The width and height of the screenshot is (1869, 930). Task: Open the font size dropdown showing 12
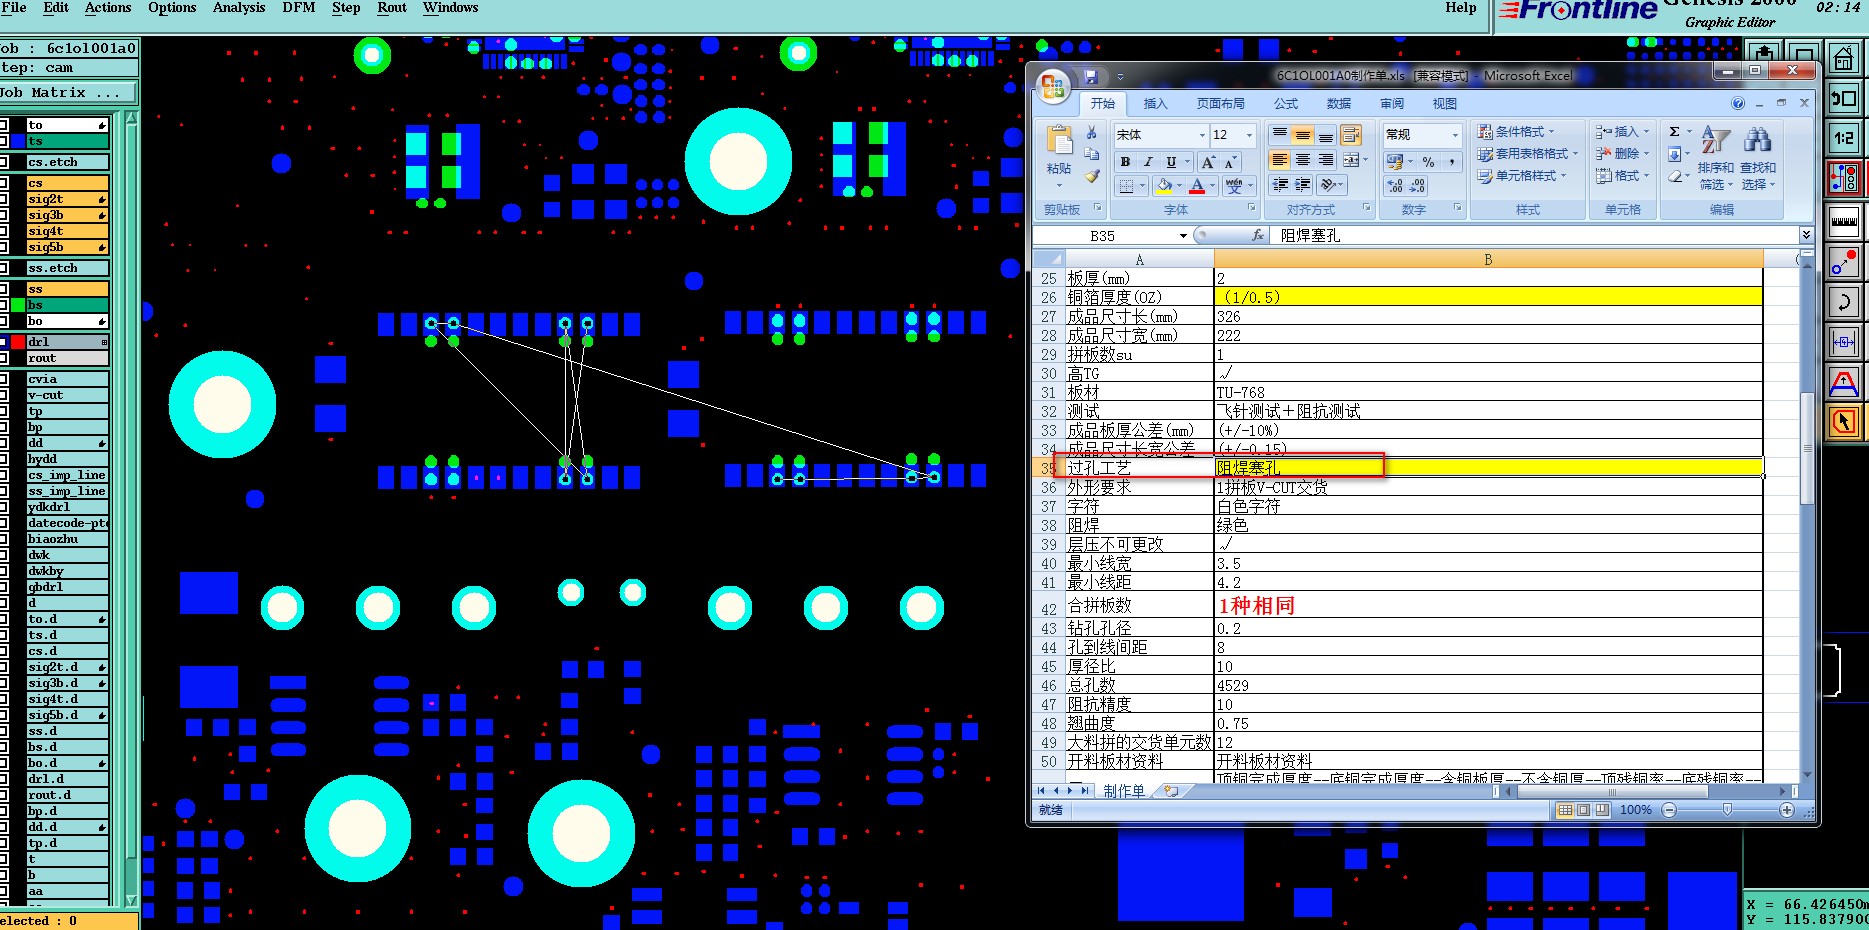1249,135
